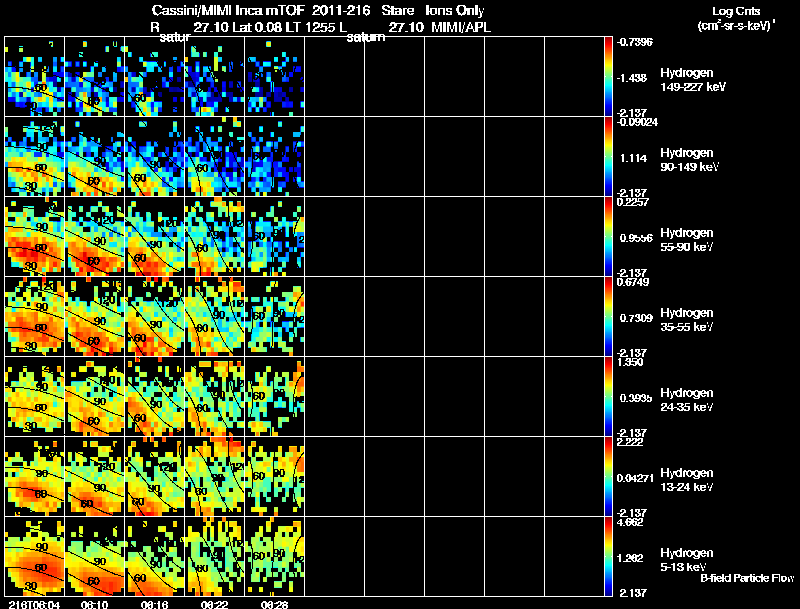Select the 35-55 keV image panel at 06:22
This screenshot has height=609, width=800.
pos(214,317)
